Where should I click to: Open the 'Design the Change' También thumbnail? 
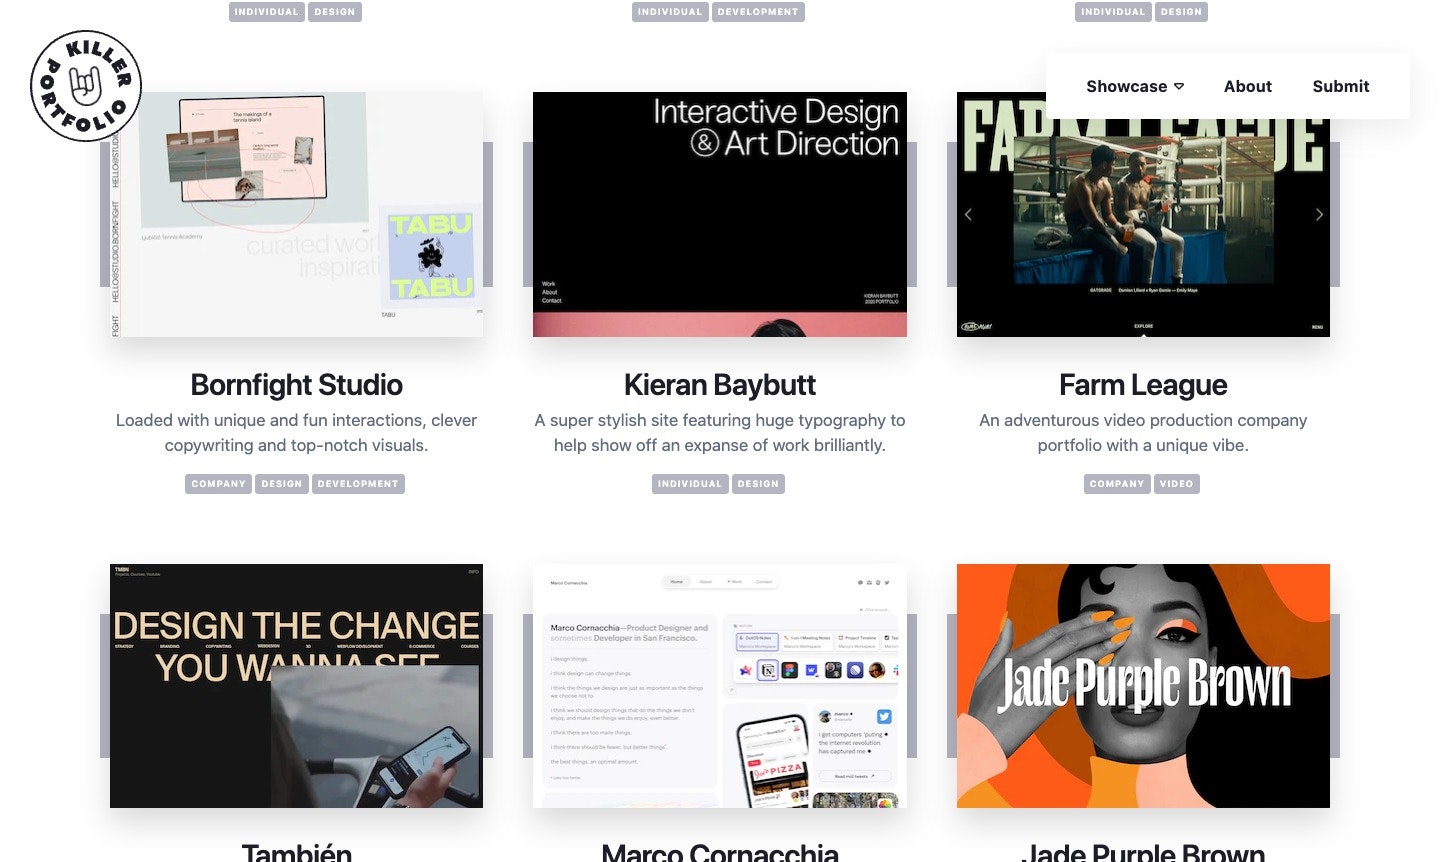pyautogui.click(x=297, y=686)
